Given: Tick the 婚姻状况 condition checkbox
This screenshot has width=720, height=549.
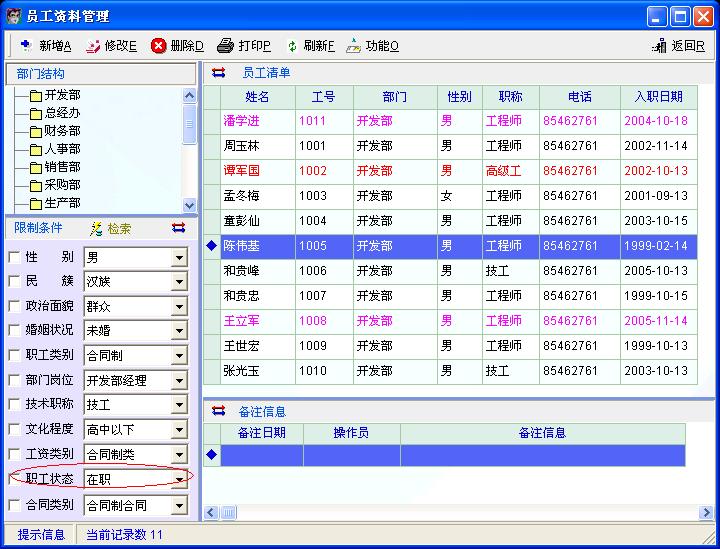Looking at the screenshot, I should coord(14,330).
